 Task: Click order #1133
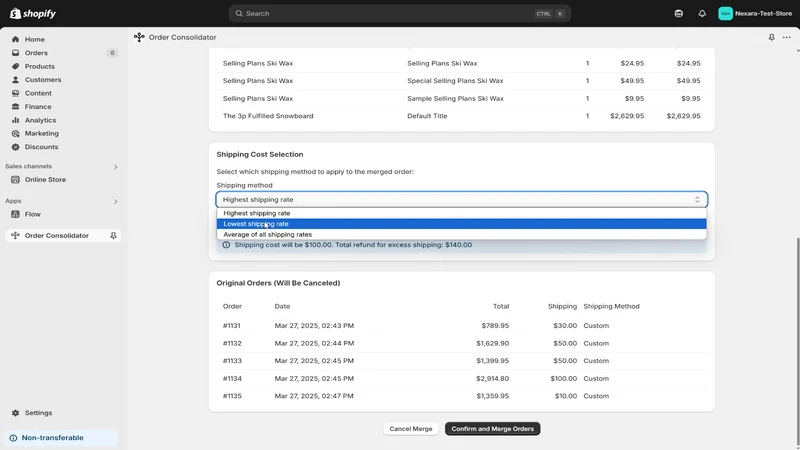232,361
